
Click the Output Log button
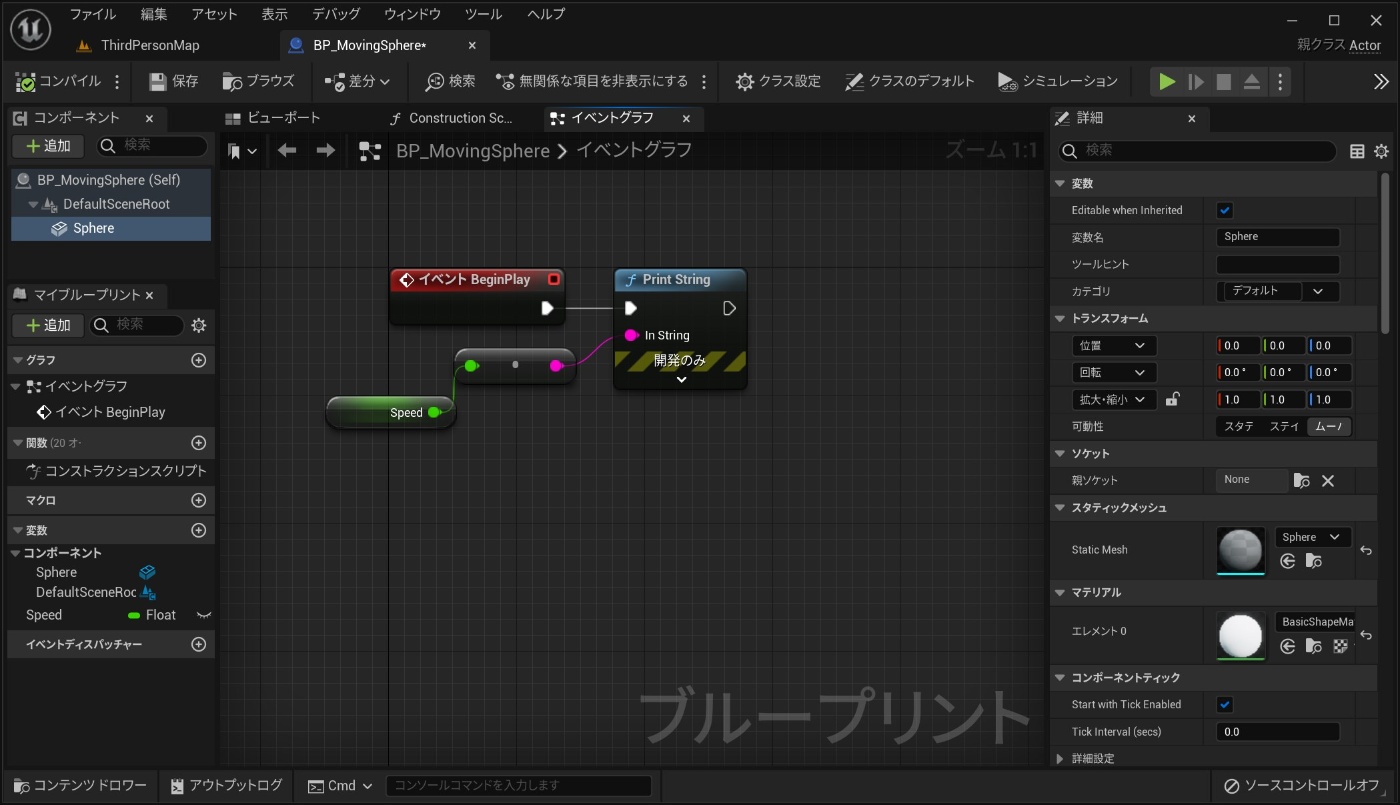(226, 785)
